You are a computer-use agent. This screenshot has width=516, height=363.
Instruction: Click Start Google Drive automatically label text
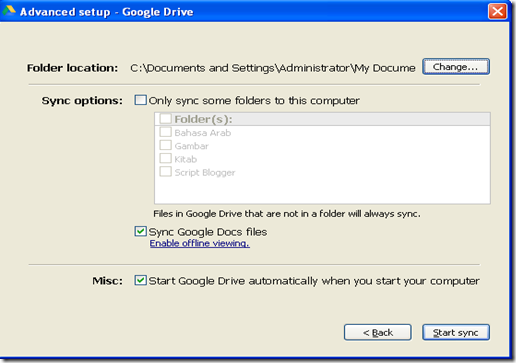click(x=314, y=281)
